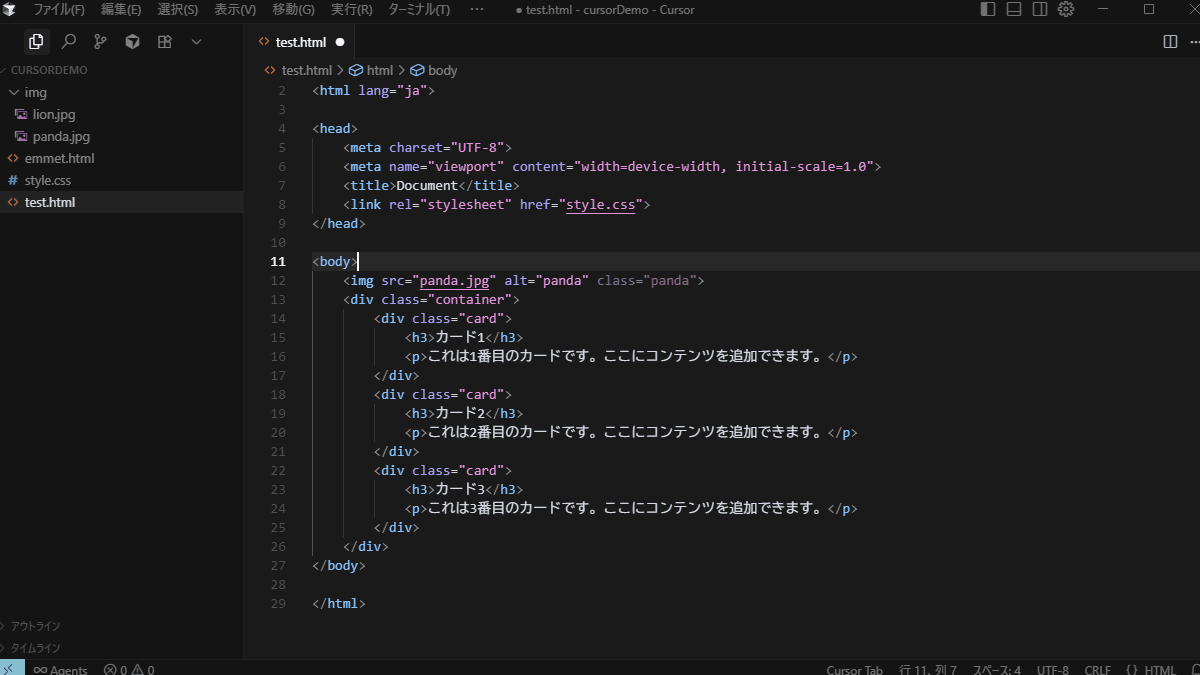Image resolution: width=1200 pixels, height=675 pixels.
Task: Change indentation via スペース: 4
Action: [997, 670]
